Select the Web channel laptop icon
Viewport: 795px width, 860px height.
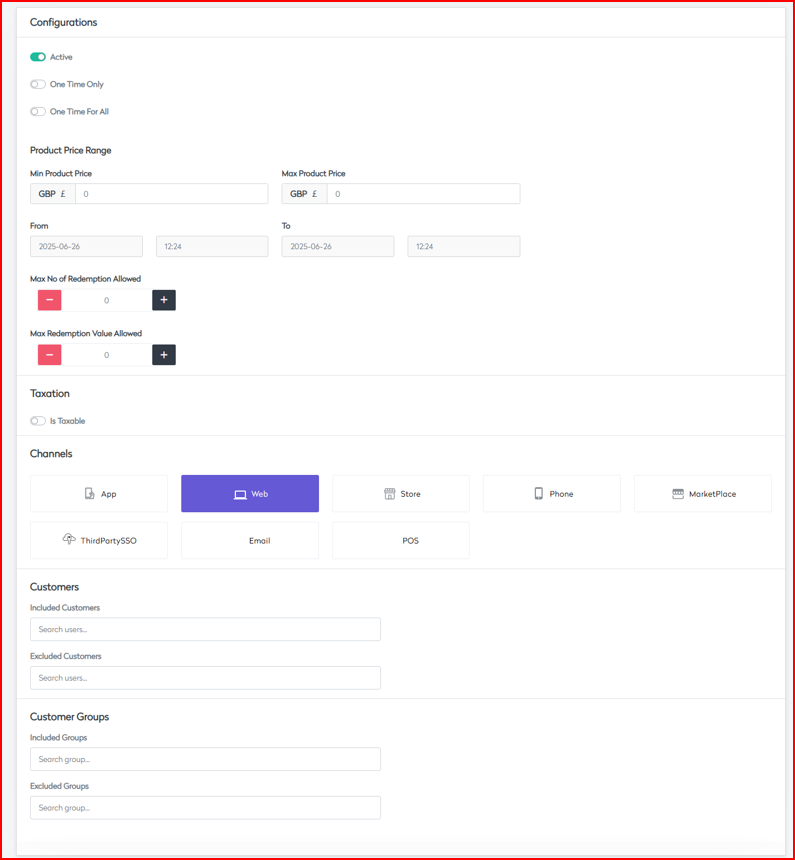coord(240,494)
